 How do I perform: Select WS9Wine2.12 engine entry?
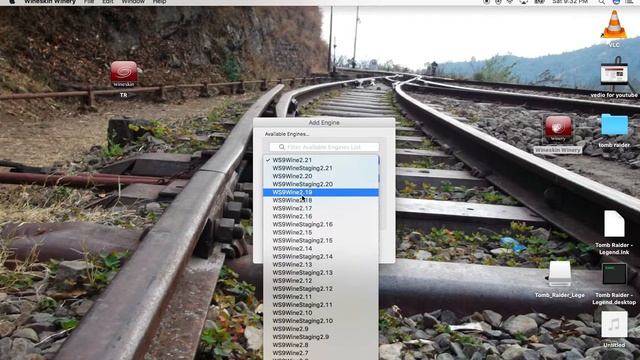[321, 281]
